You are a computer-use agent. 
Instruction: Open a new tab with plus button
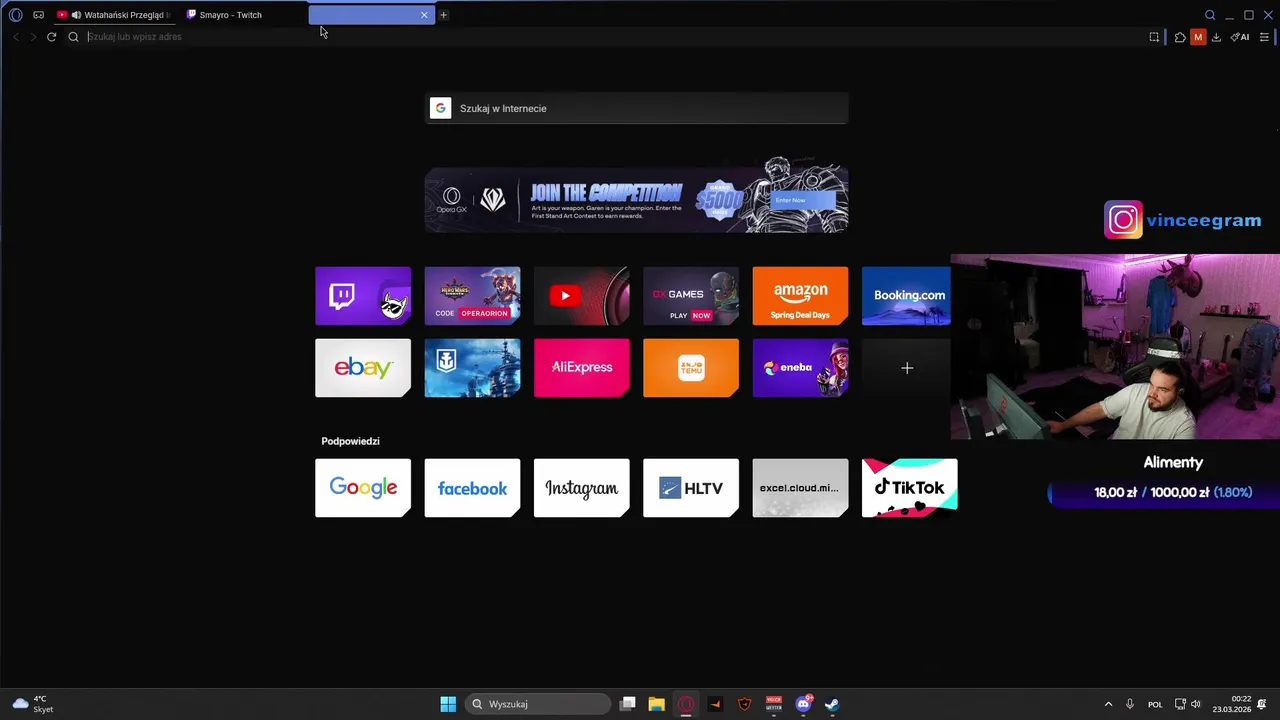click(444, 15)
